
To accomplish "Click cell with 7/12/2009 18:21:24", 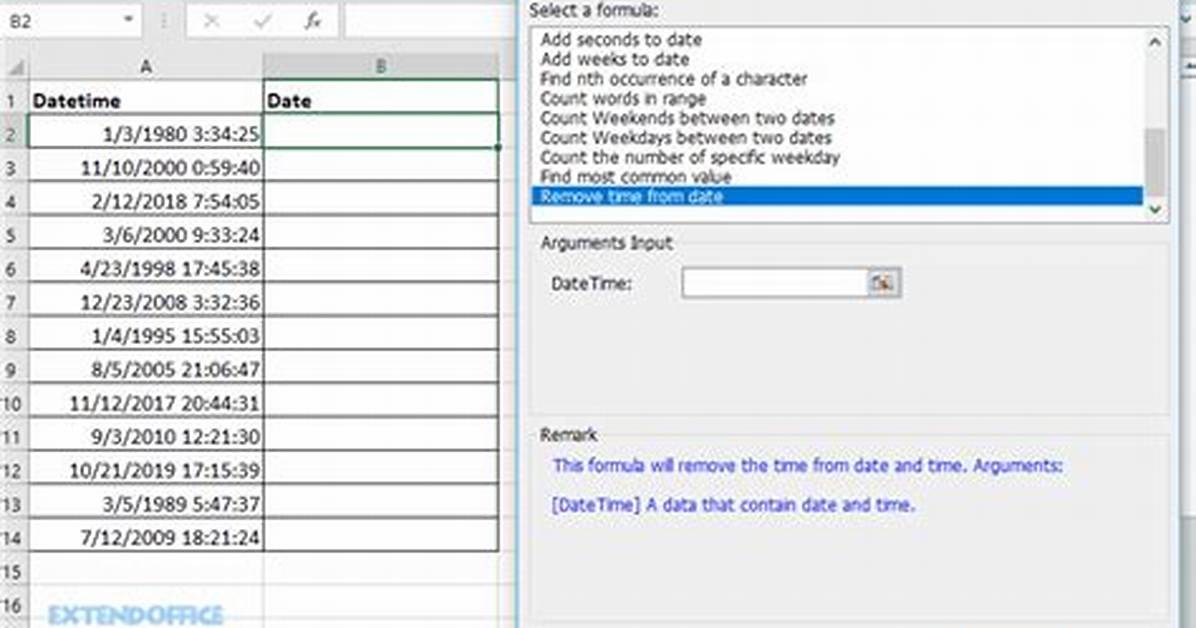I will 146,536.
